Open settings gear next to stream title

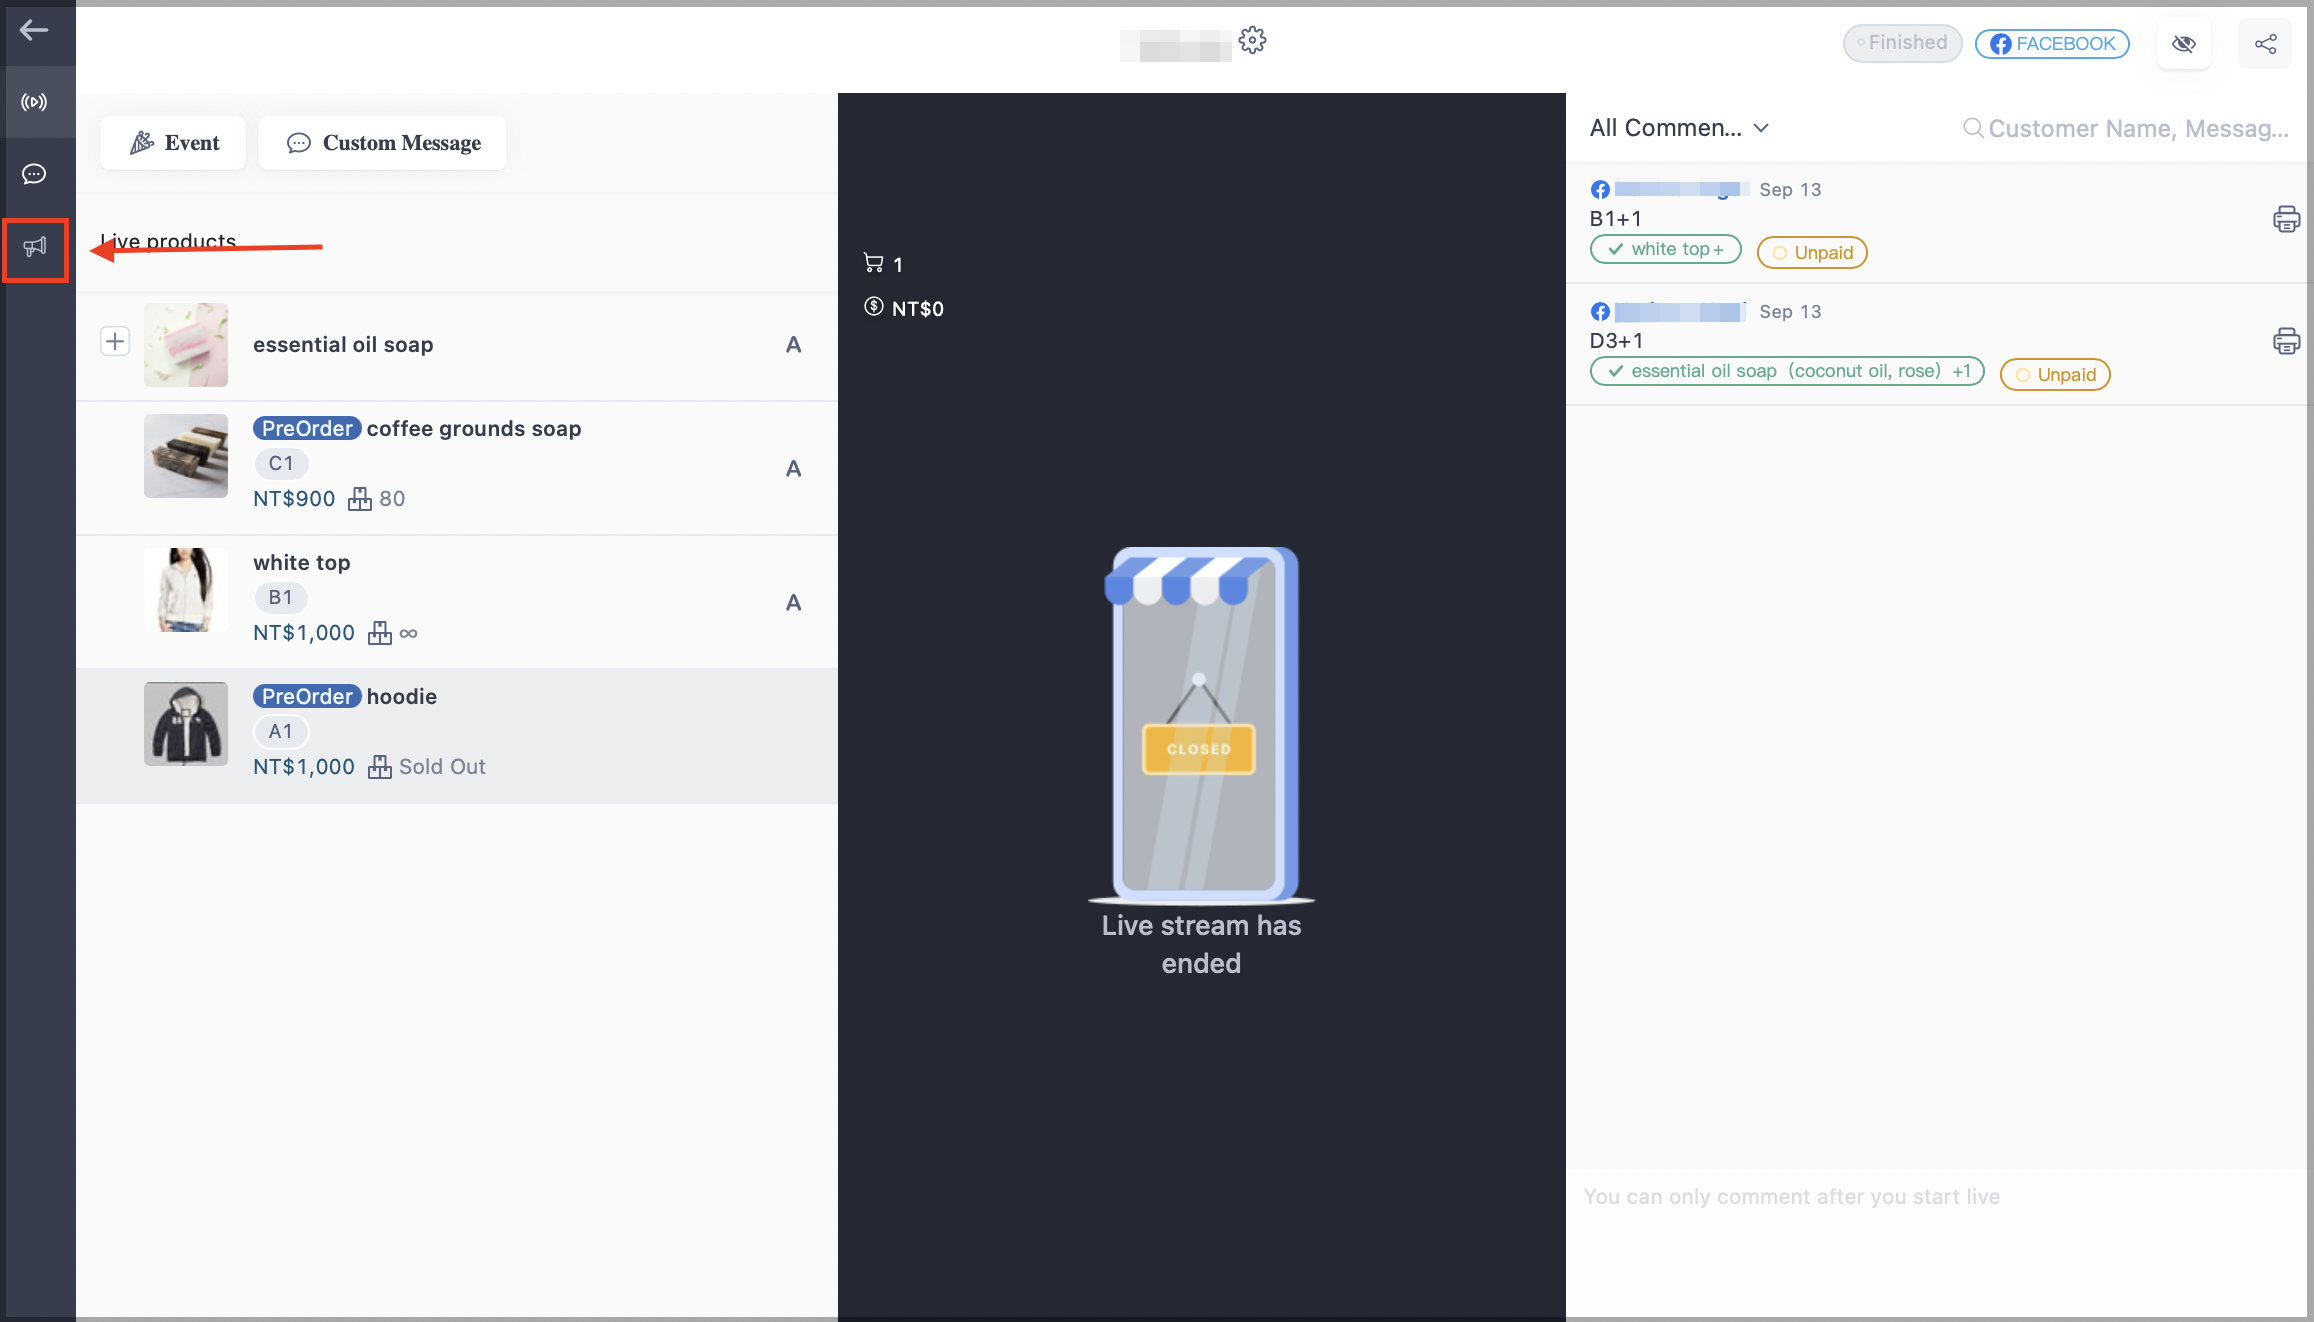point(1252,41)
